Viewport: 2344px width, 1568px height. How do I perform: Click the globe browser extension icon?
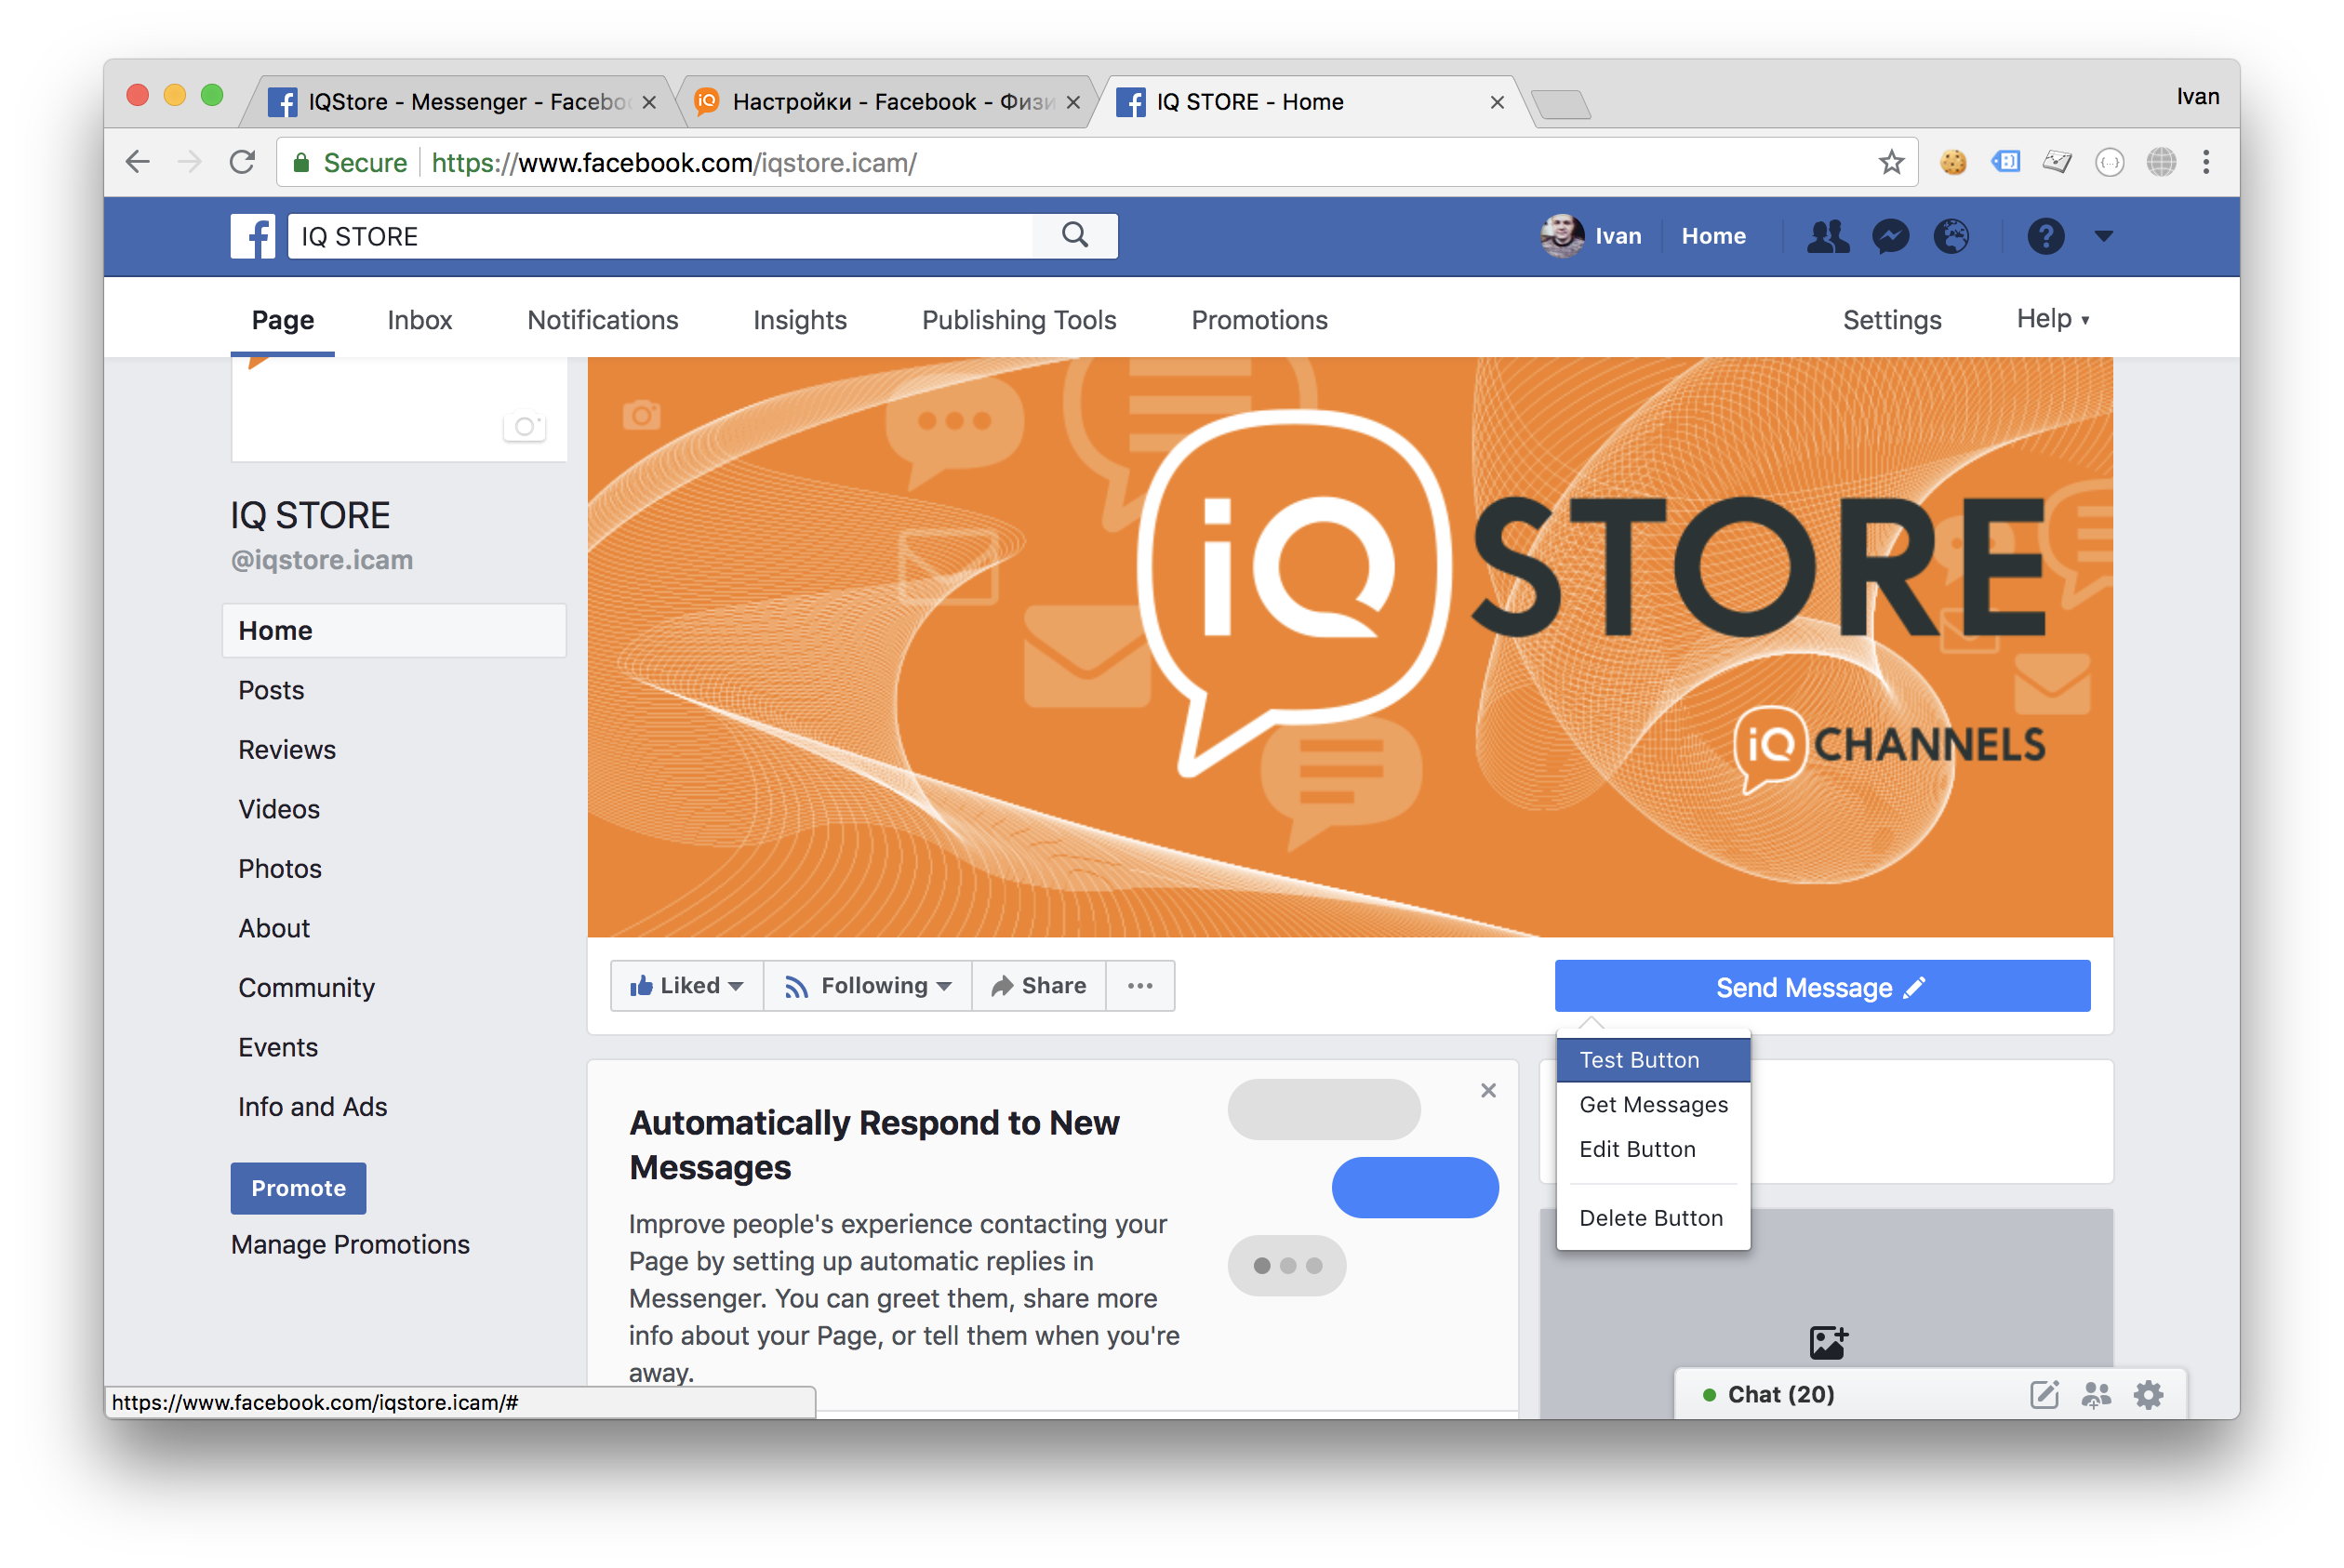[2161, 162]
